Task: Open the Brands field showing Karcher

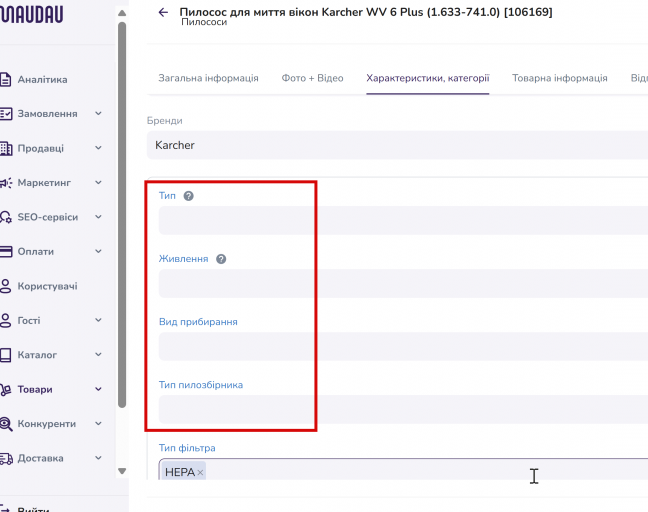Action: click(x=397, y=145)
